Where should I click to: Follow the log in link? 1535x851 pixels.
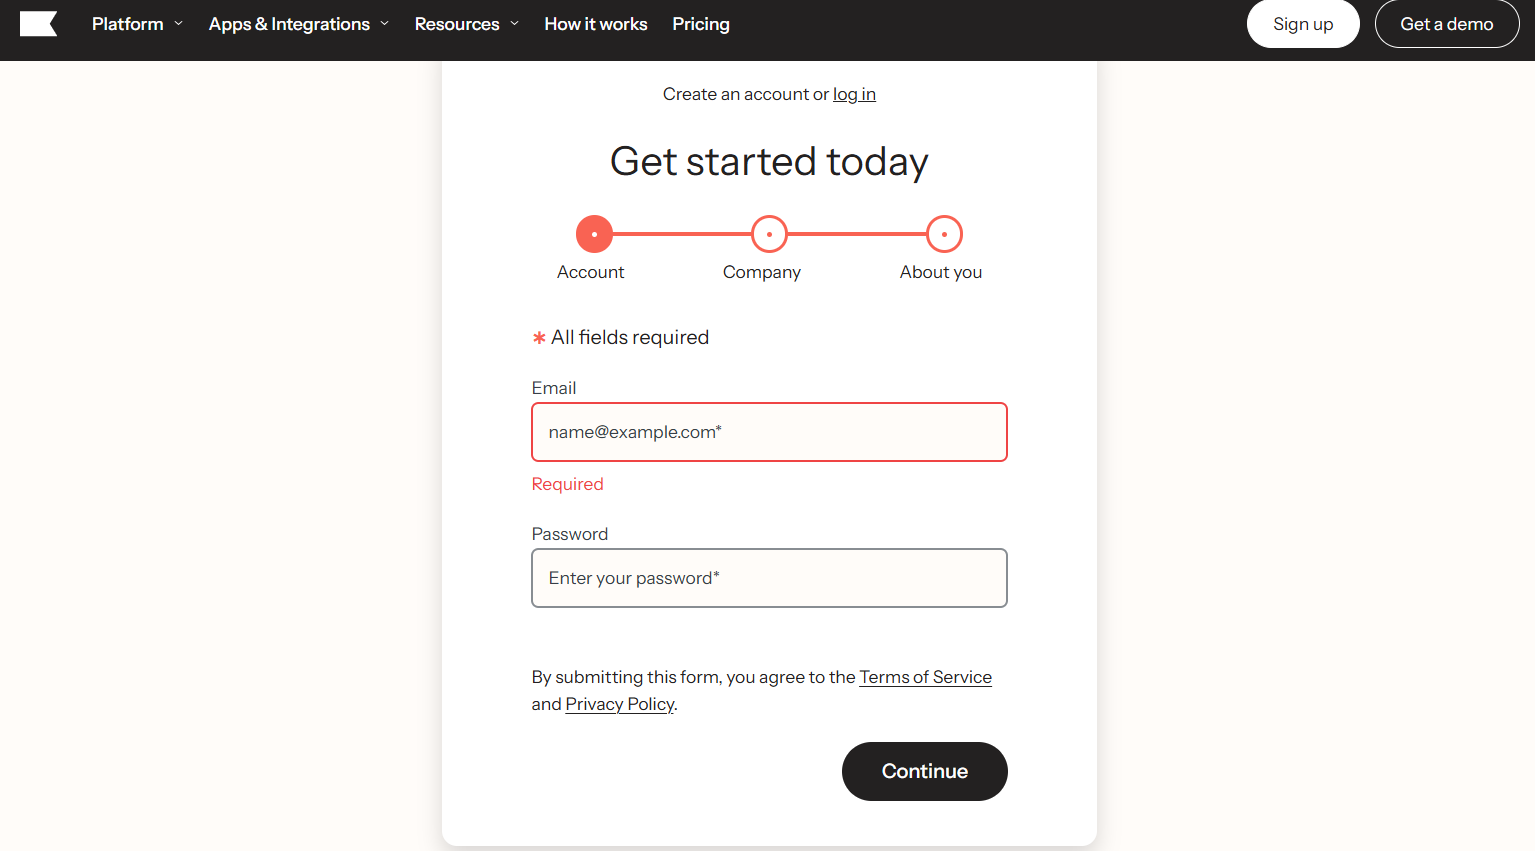(x=854, y=94)
